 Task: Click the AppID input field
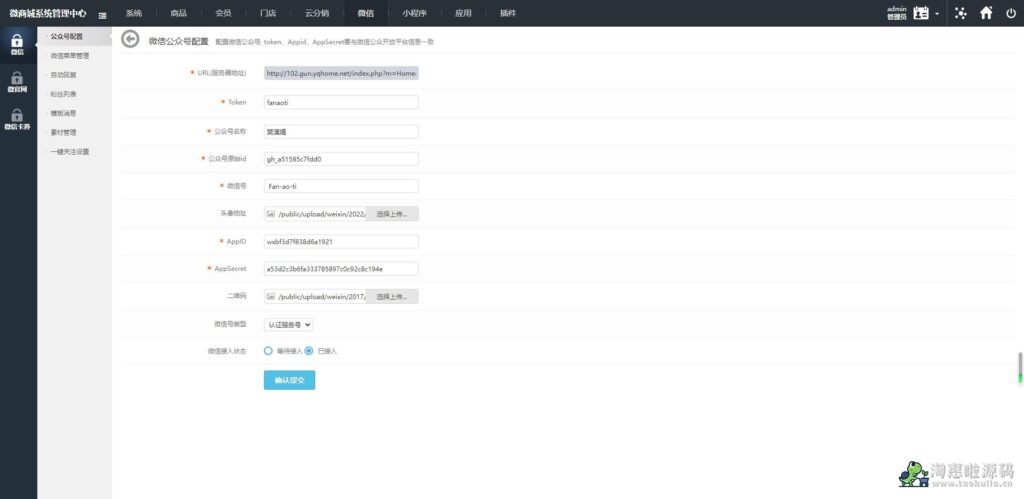coord(341,242)
